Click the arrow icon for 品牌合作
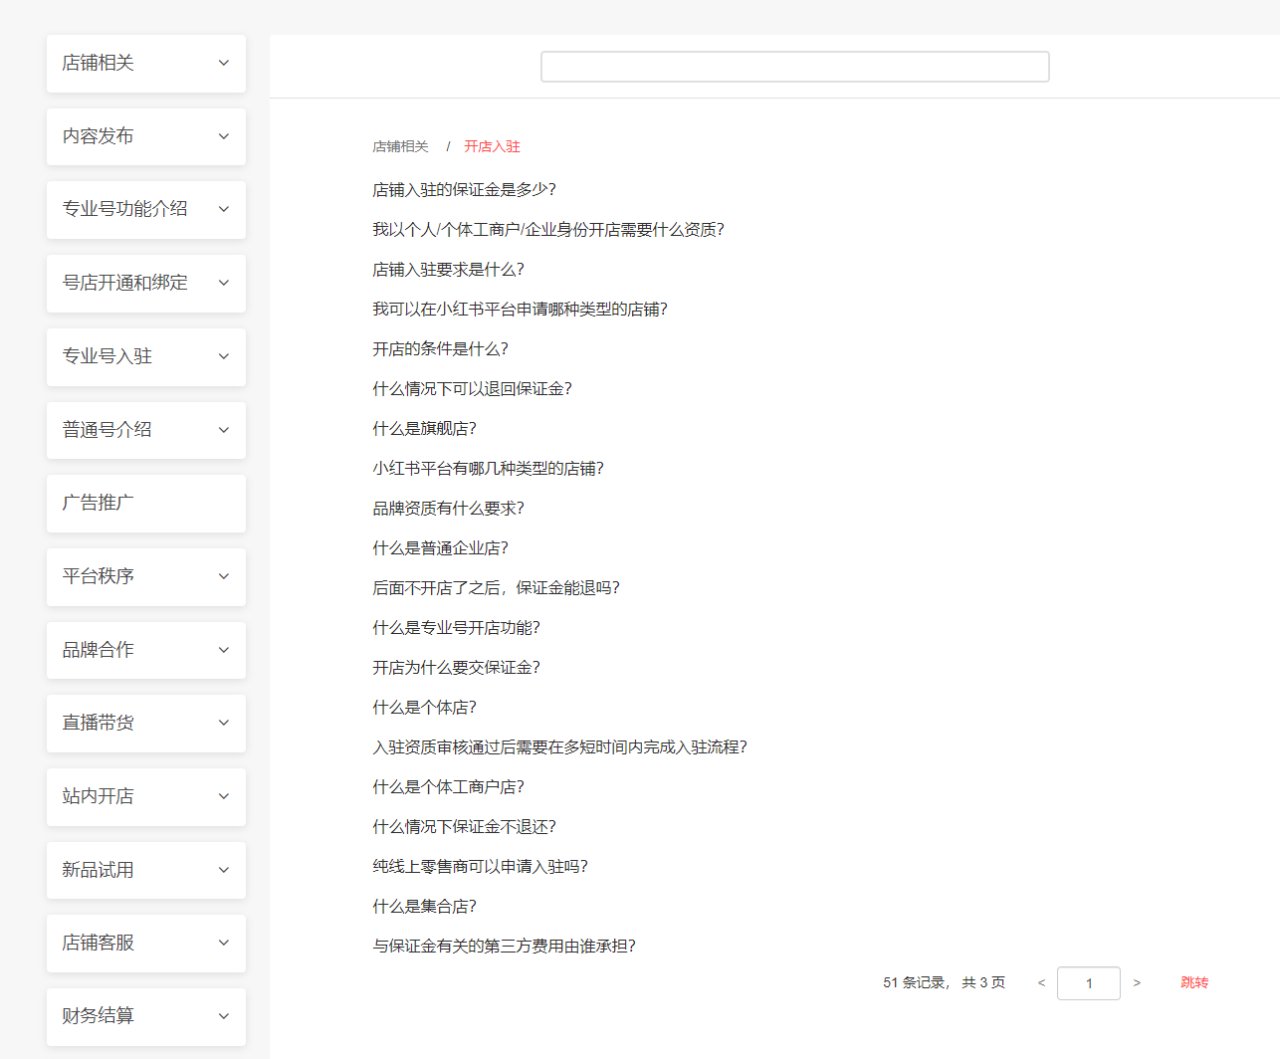This screenshot has width=1280, height=1059. 223,650
